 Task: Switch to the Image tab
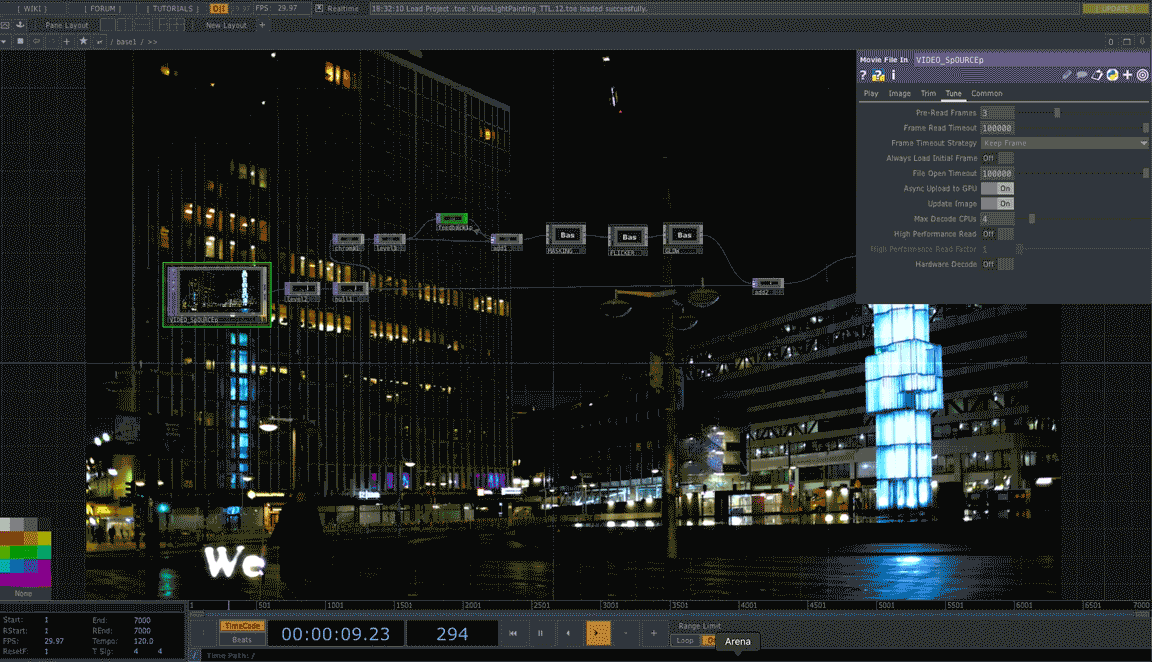[x=899, y=93]
